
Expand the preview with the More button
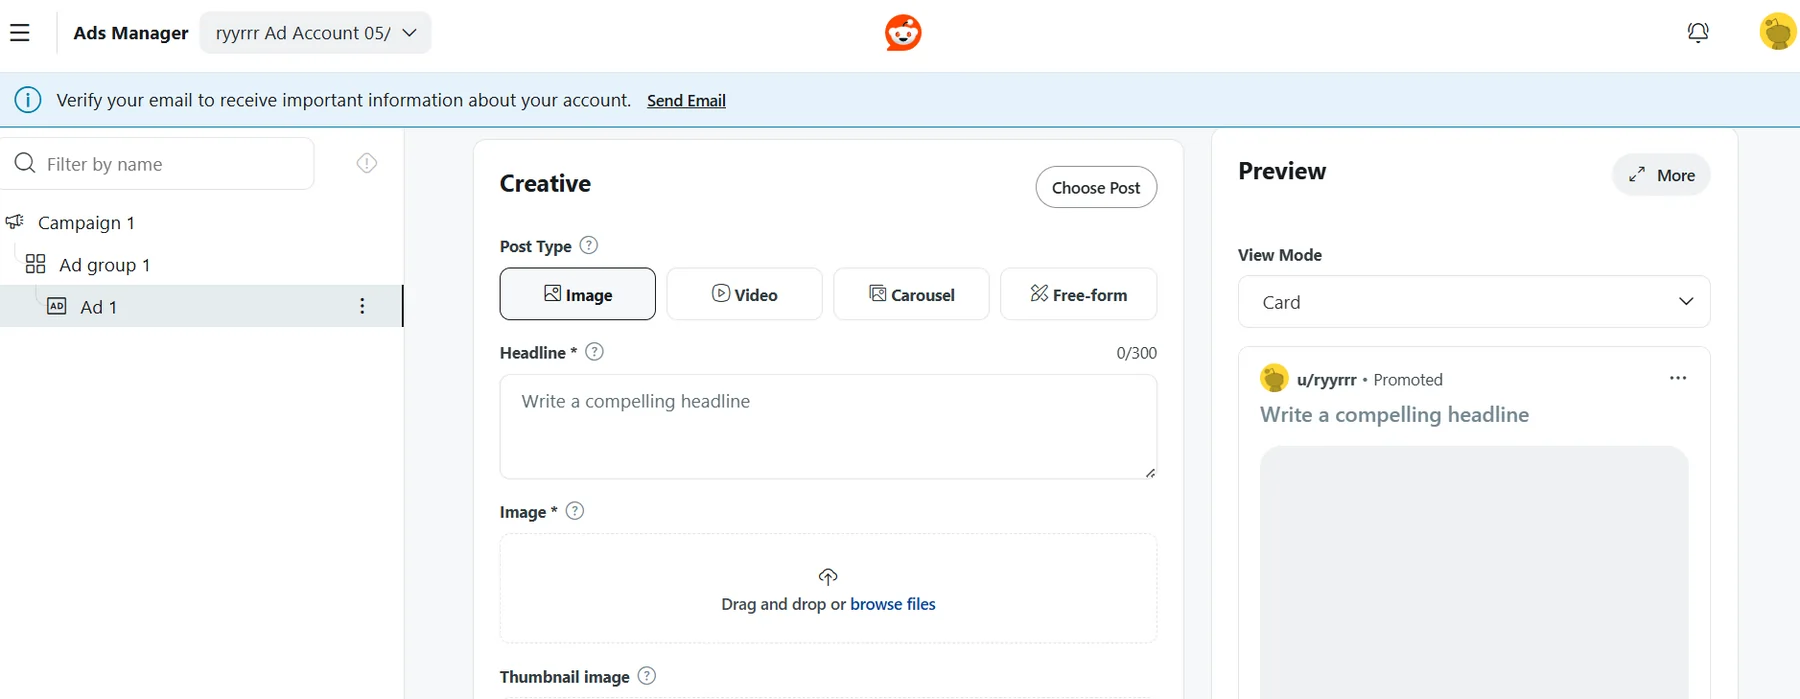[x=1661, y=175]
